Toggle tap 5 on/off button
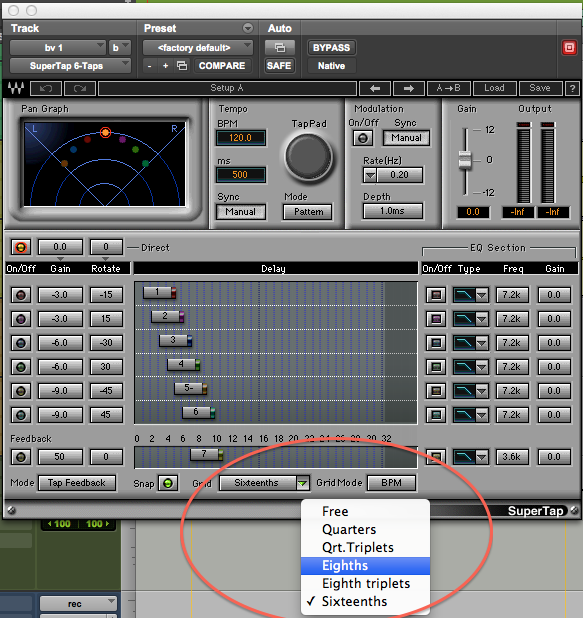This screenshot has height=618, width=583. [21, 391]
